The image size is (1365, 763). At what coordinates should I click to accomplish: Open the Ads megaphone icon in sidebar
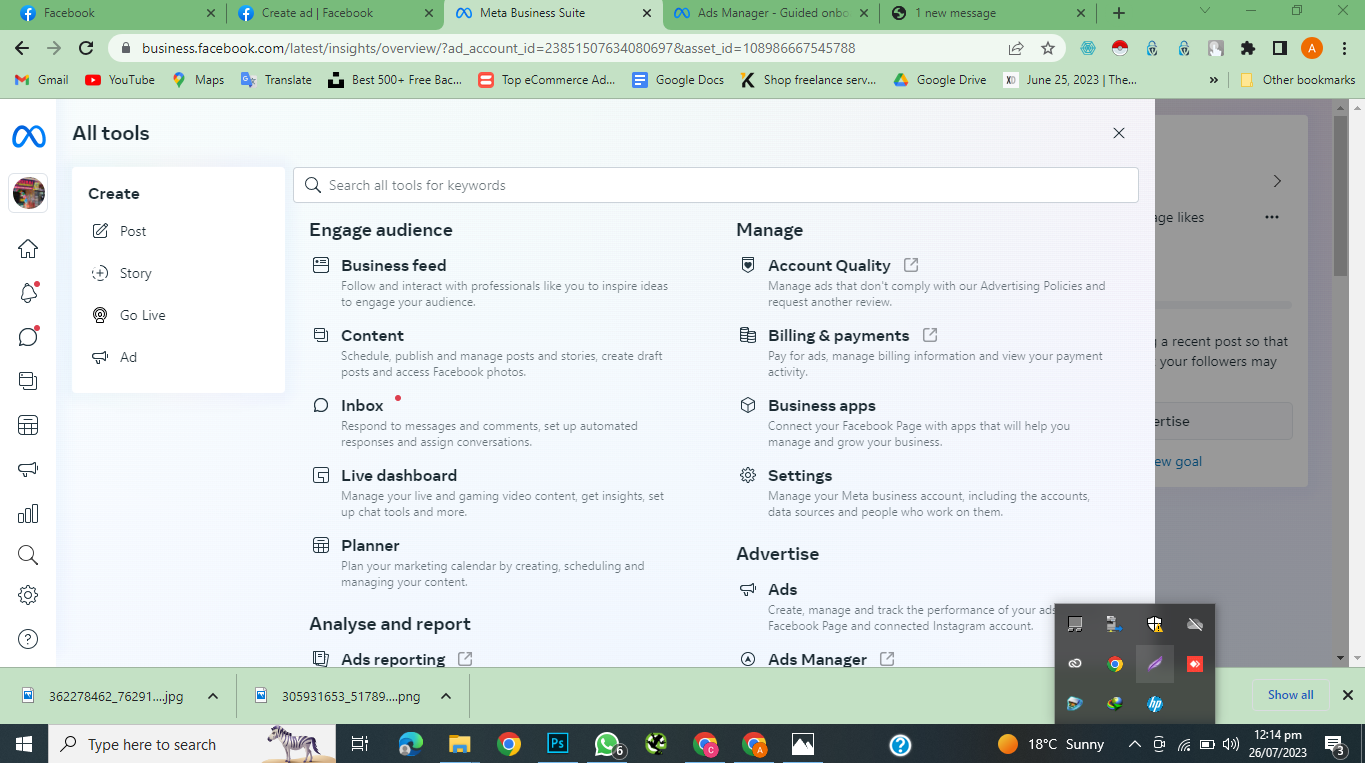tap(28, 469)
